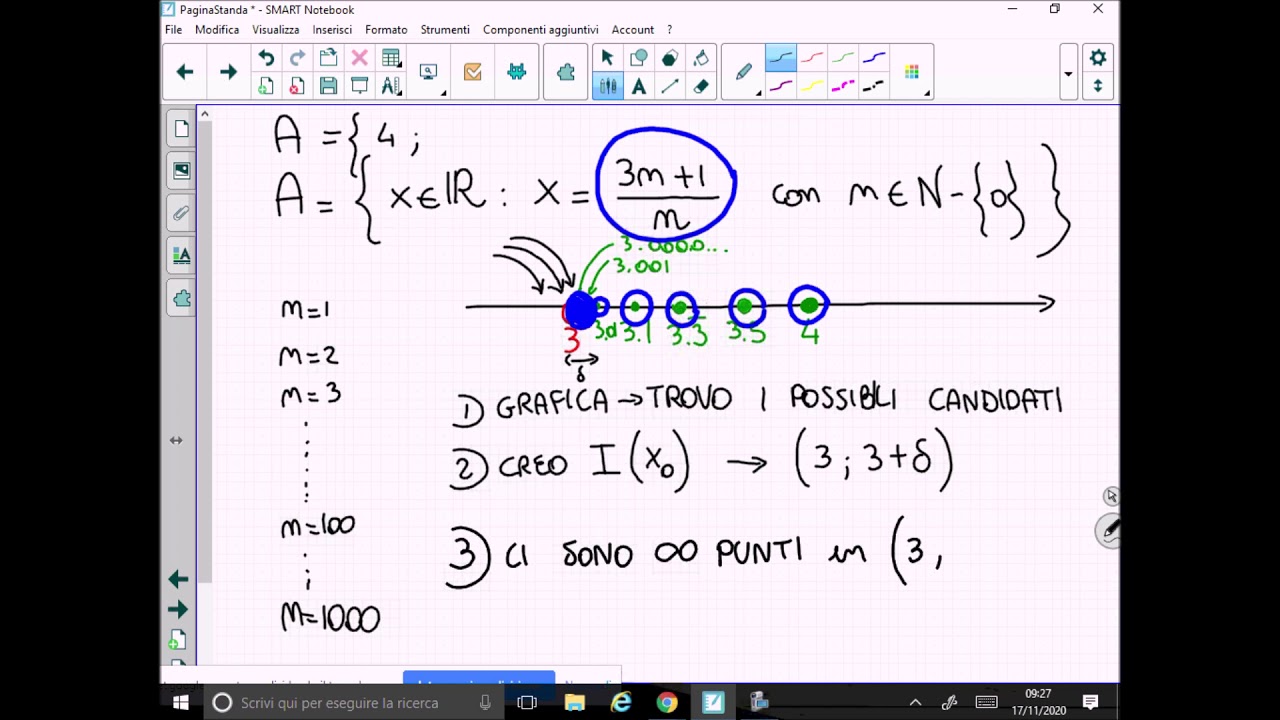The image size is (1280, 720).
Task: Add a new page icon
Action: (x=266, y=87)
